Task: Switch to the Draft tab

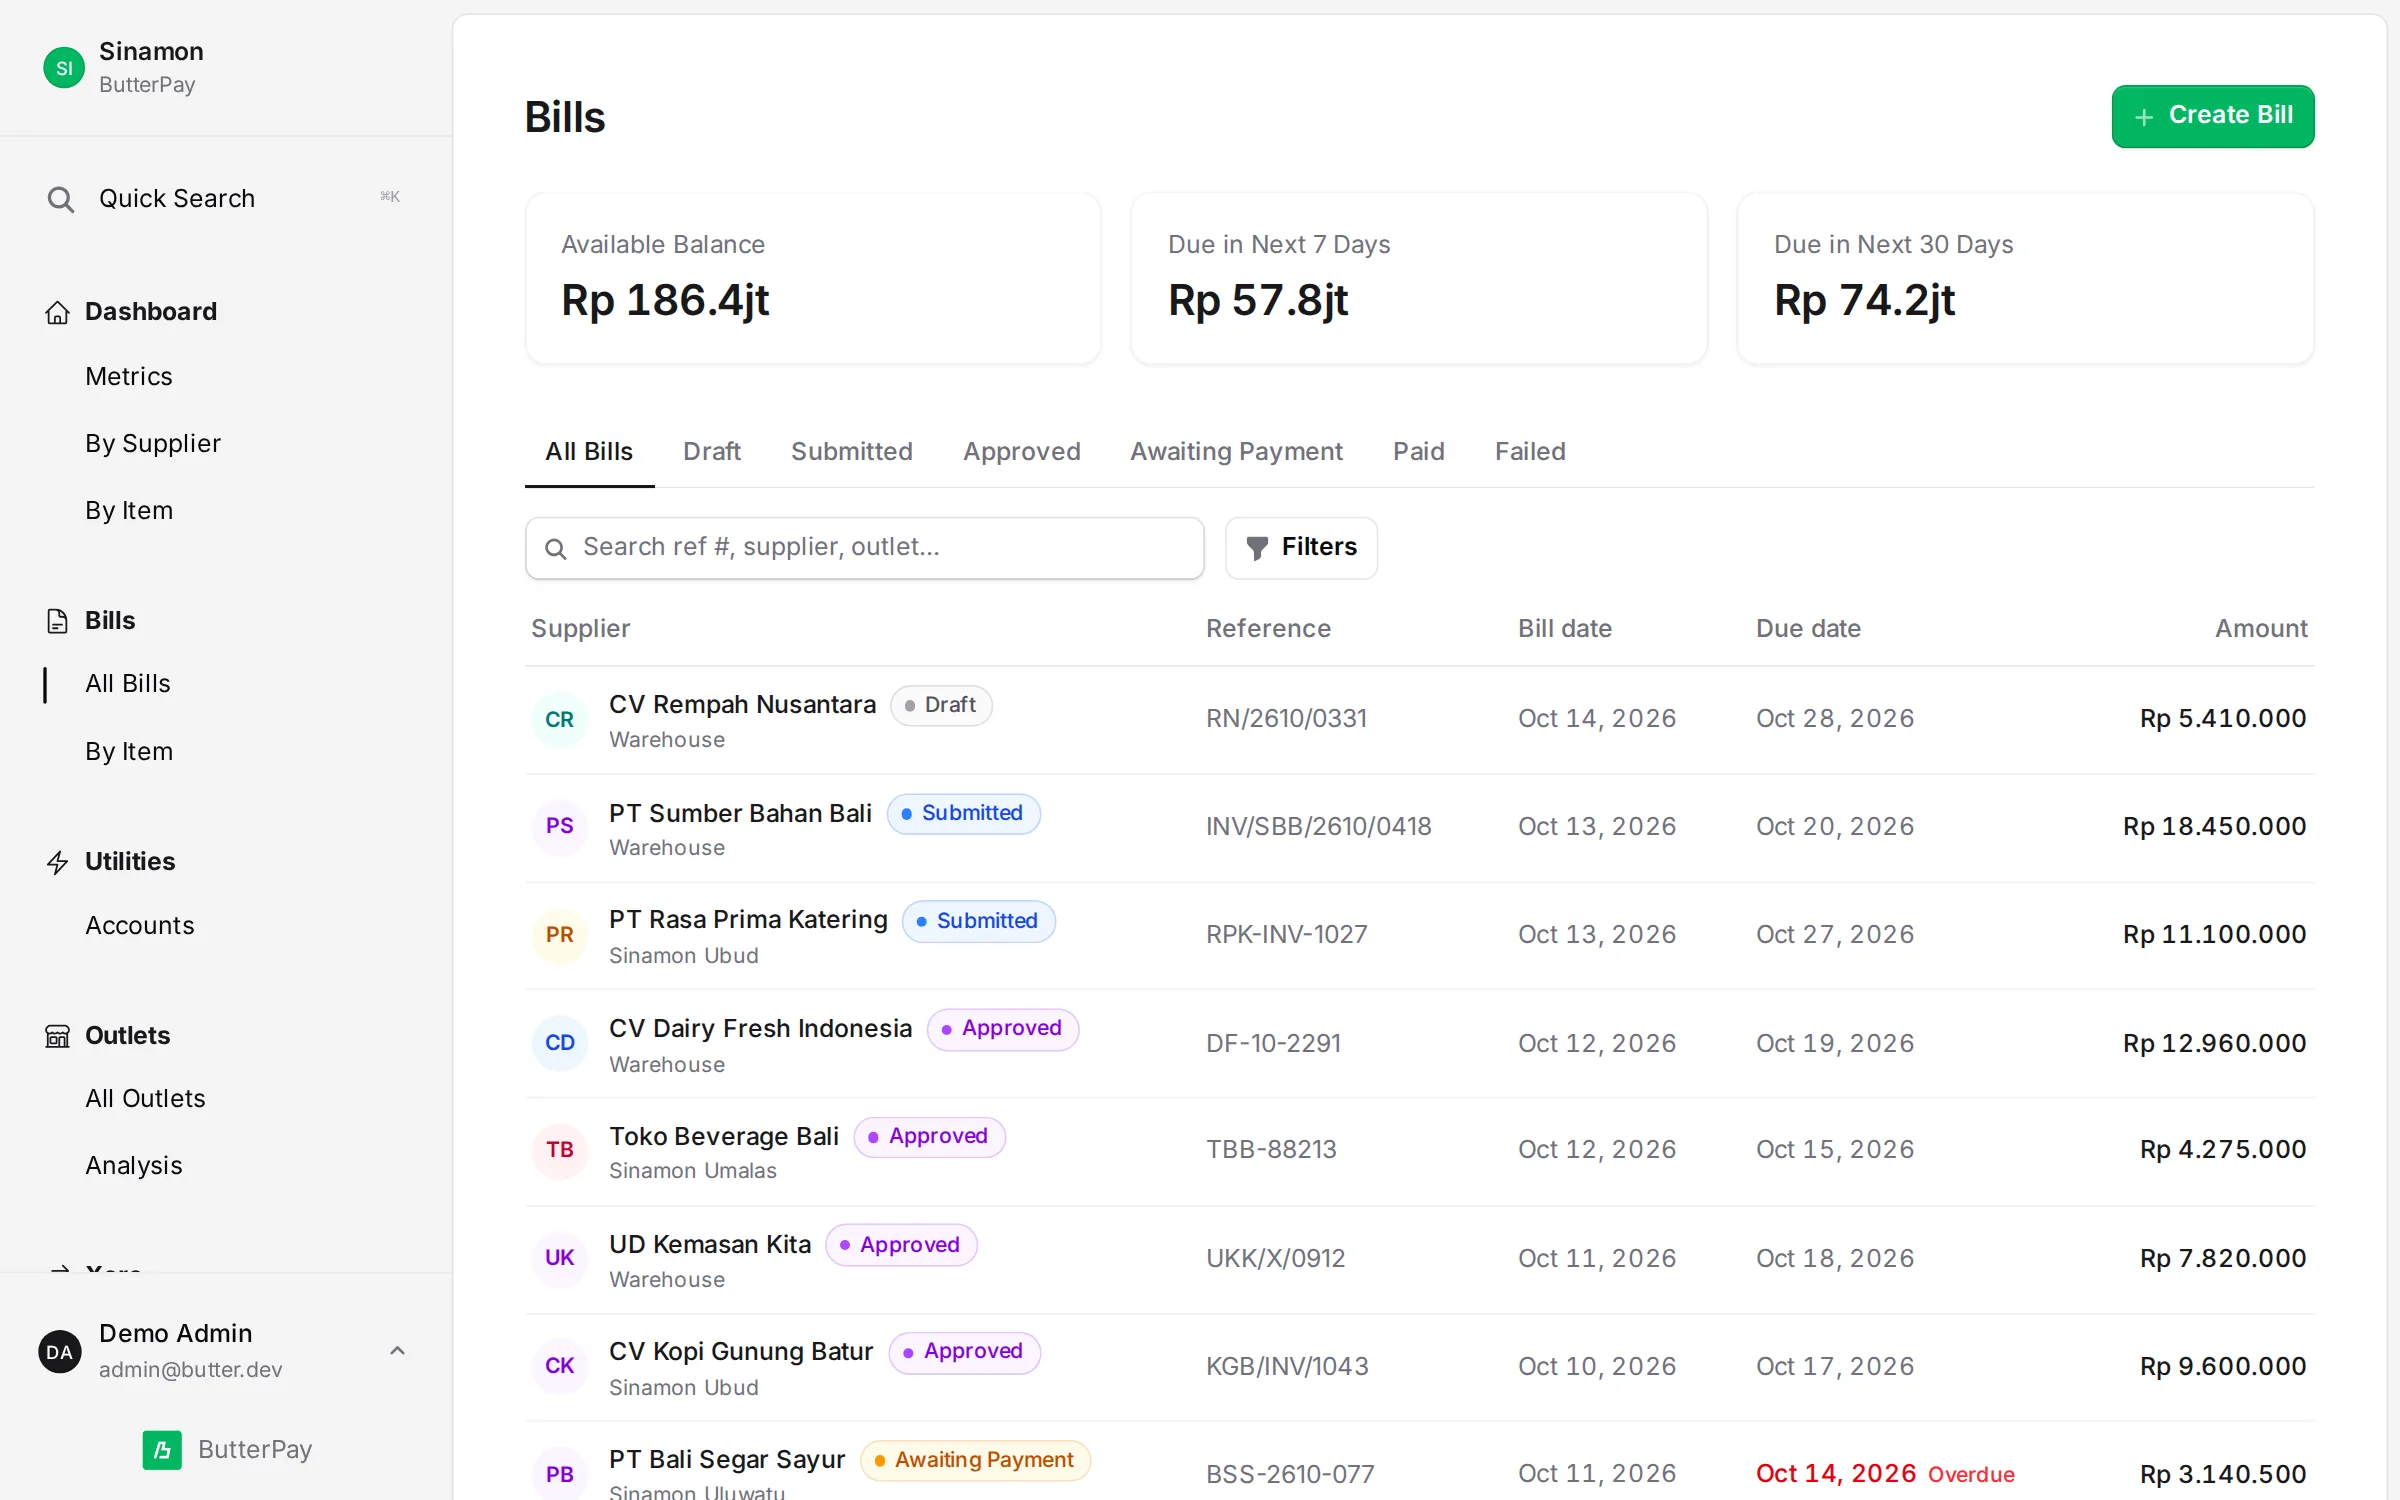Action: click(x=712, y=452)
